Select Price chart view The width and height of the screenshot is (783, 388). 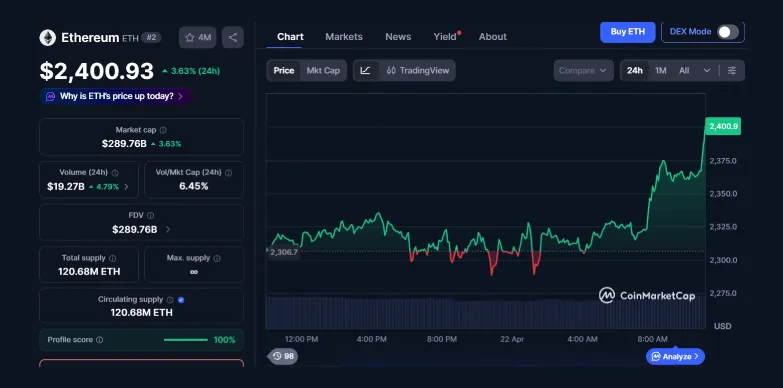coord(284,70)
